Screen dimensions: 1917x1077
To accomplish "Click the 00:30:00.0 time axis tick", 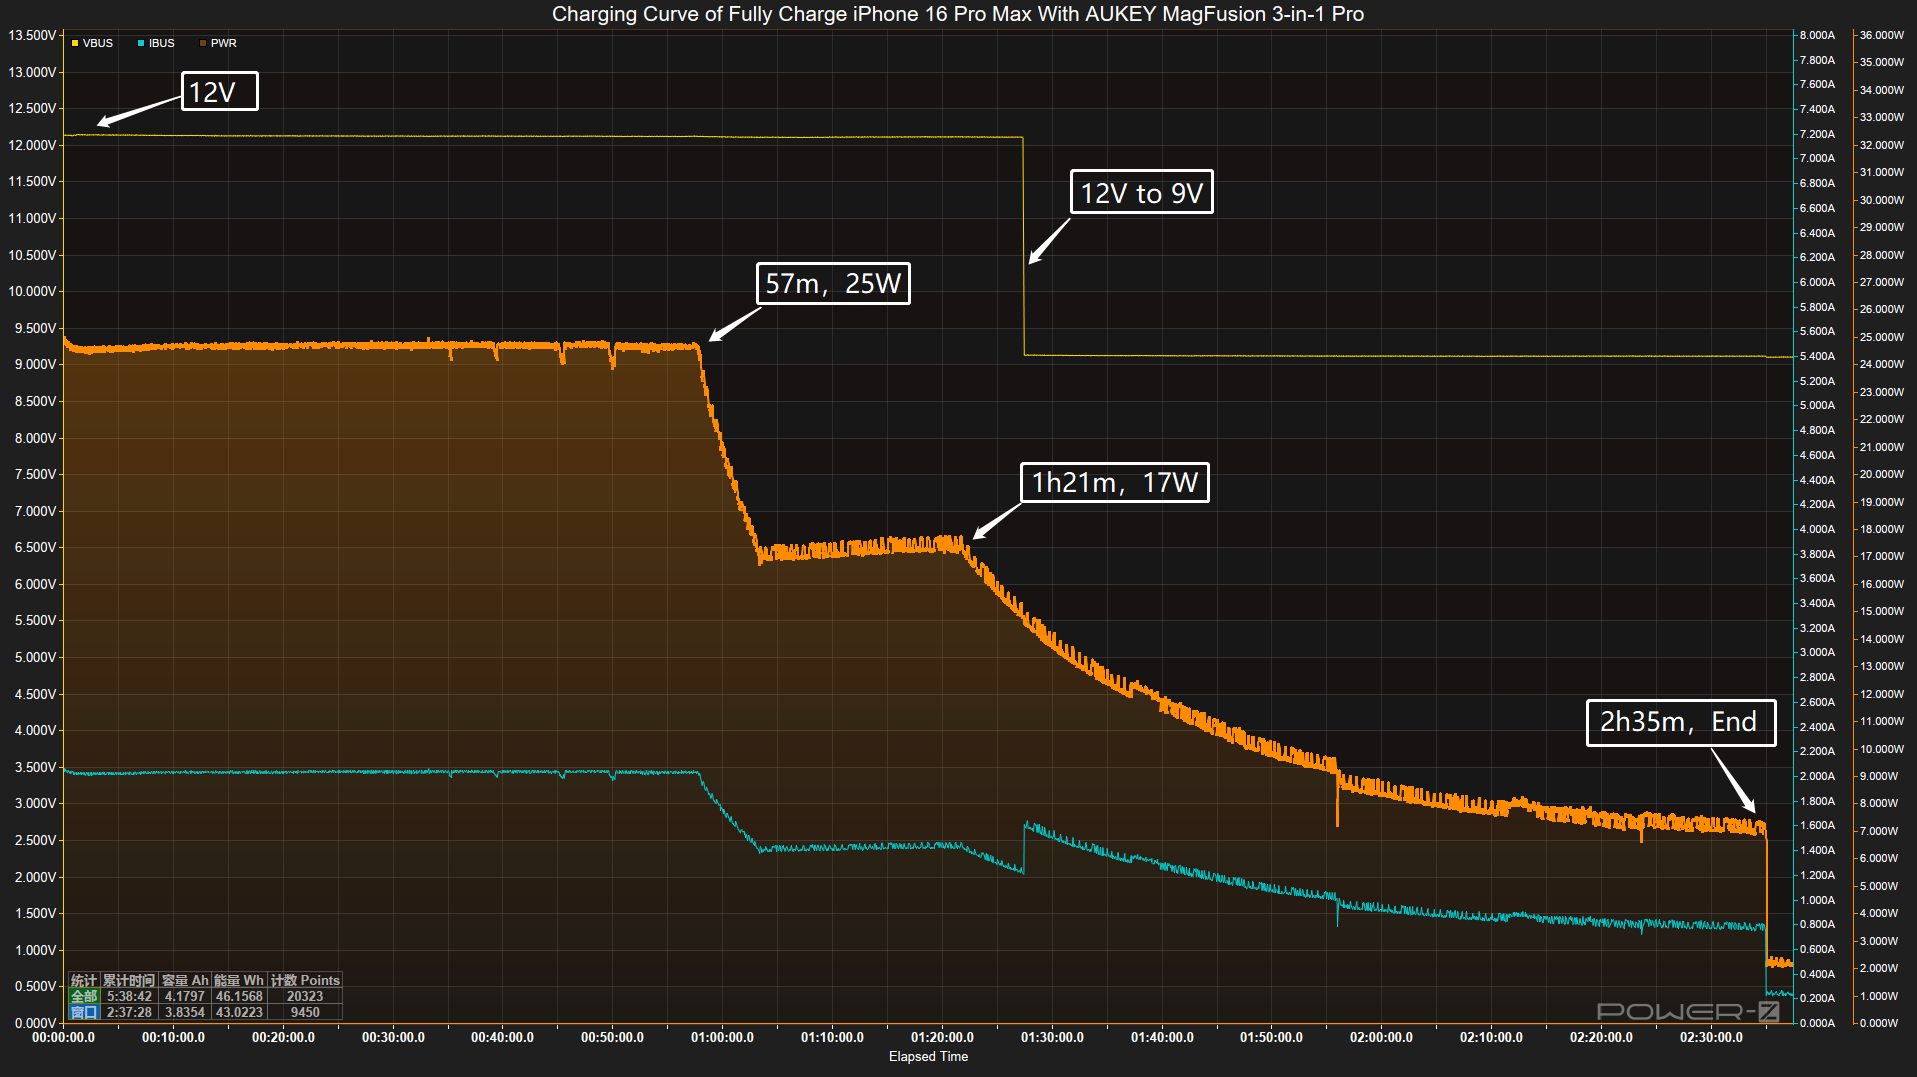I will [x=393, y=1037].
